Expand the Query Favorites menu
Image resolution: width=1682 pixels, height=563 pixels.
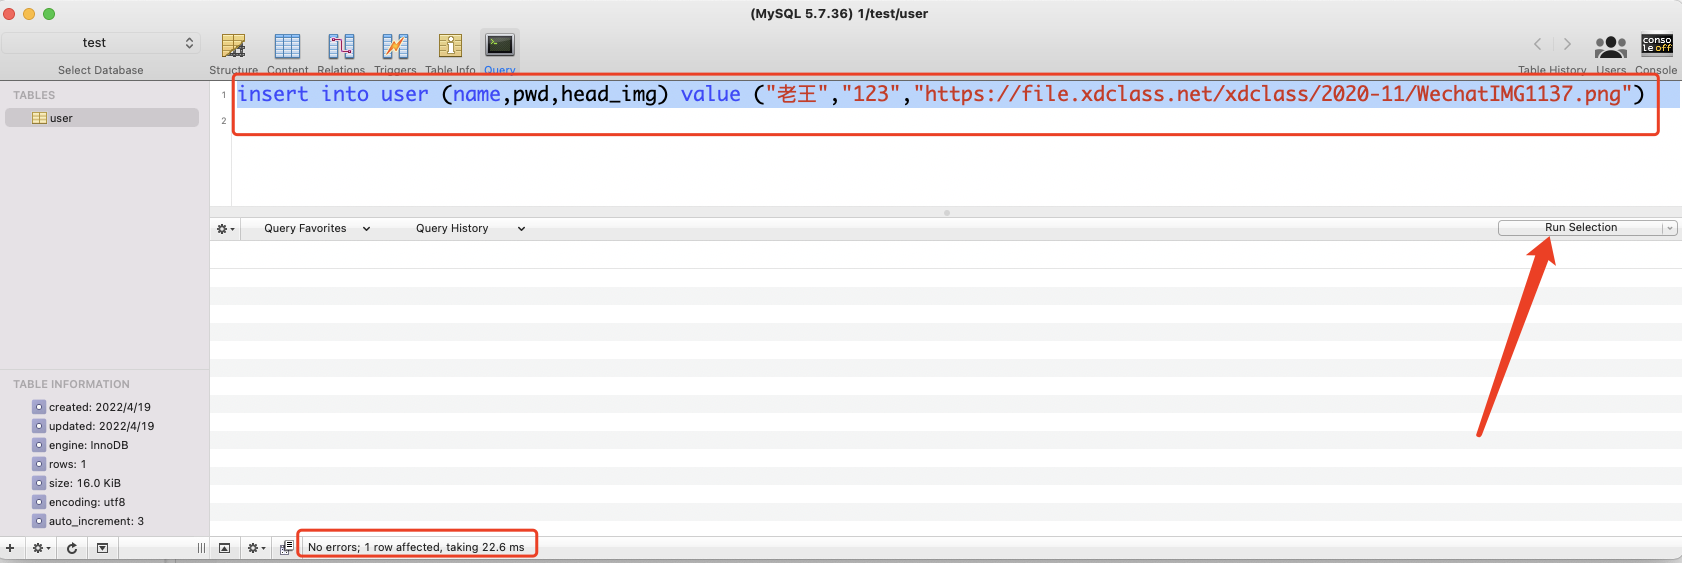tap(317, 229)
